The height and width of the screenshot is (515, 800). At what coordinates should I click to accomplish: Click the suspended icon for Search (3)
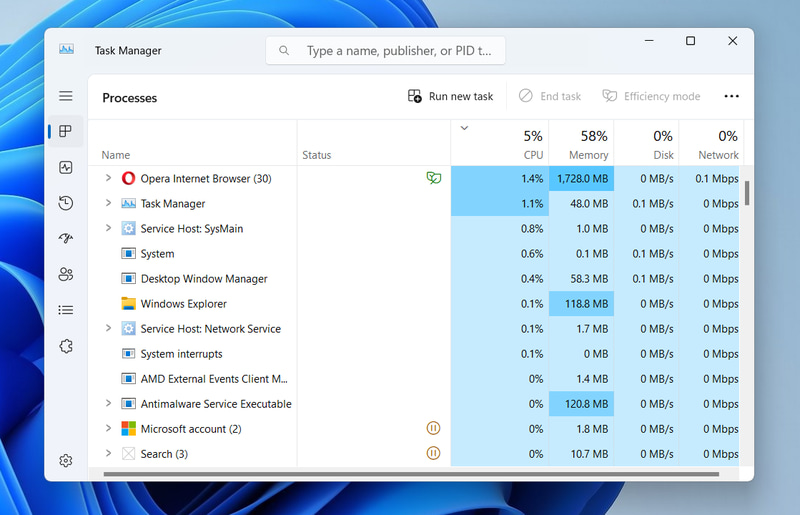pyautogui.click(x=433, y=453)
